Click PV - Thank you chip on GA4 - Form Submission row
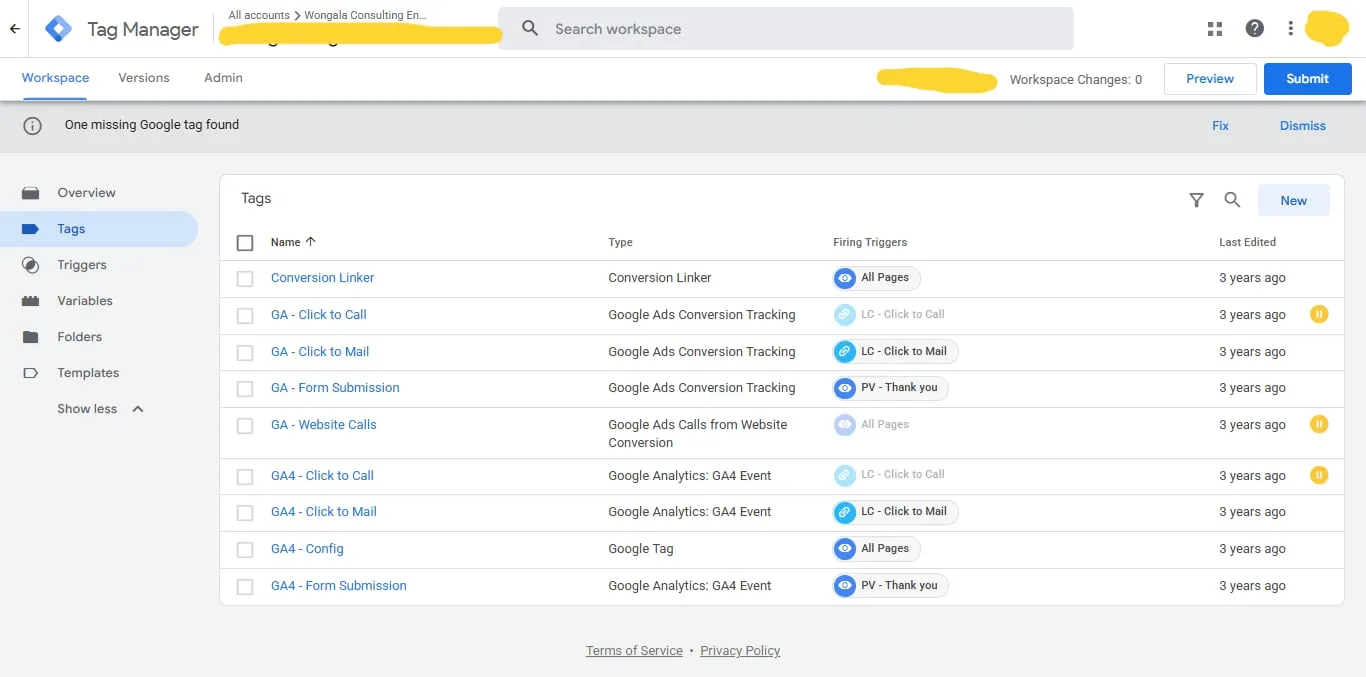The height and width of the screenshot is (677, 1366). [890, 586]
